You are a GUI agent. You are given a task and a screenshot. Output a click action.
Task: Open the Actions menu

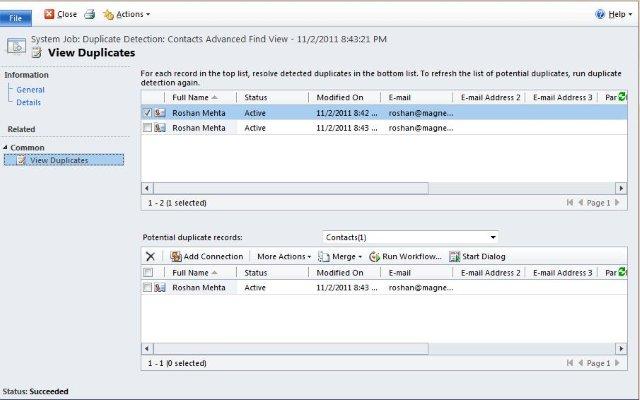[126, 15]
